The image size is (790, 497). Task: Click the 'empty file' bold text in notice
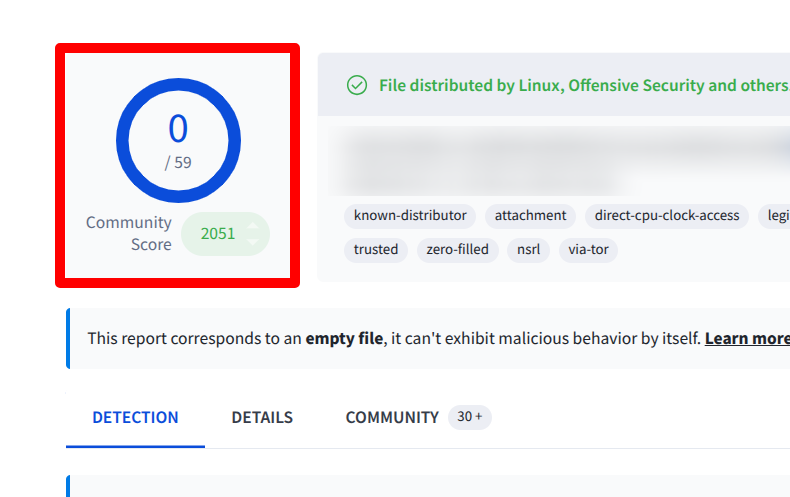344,338
